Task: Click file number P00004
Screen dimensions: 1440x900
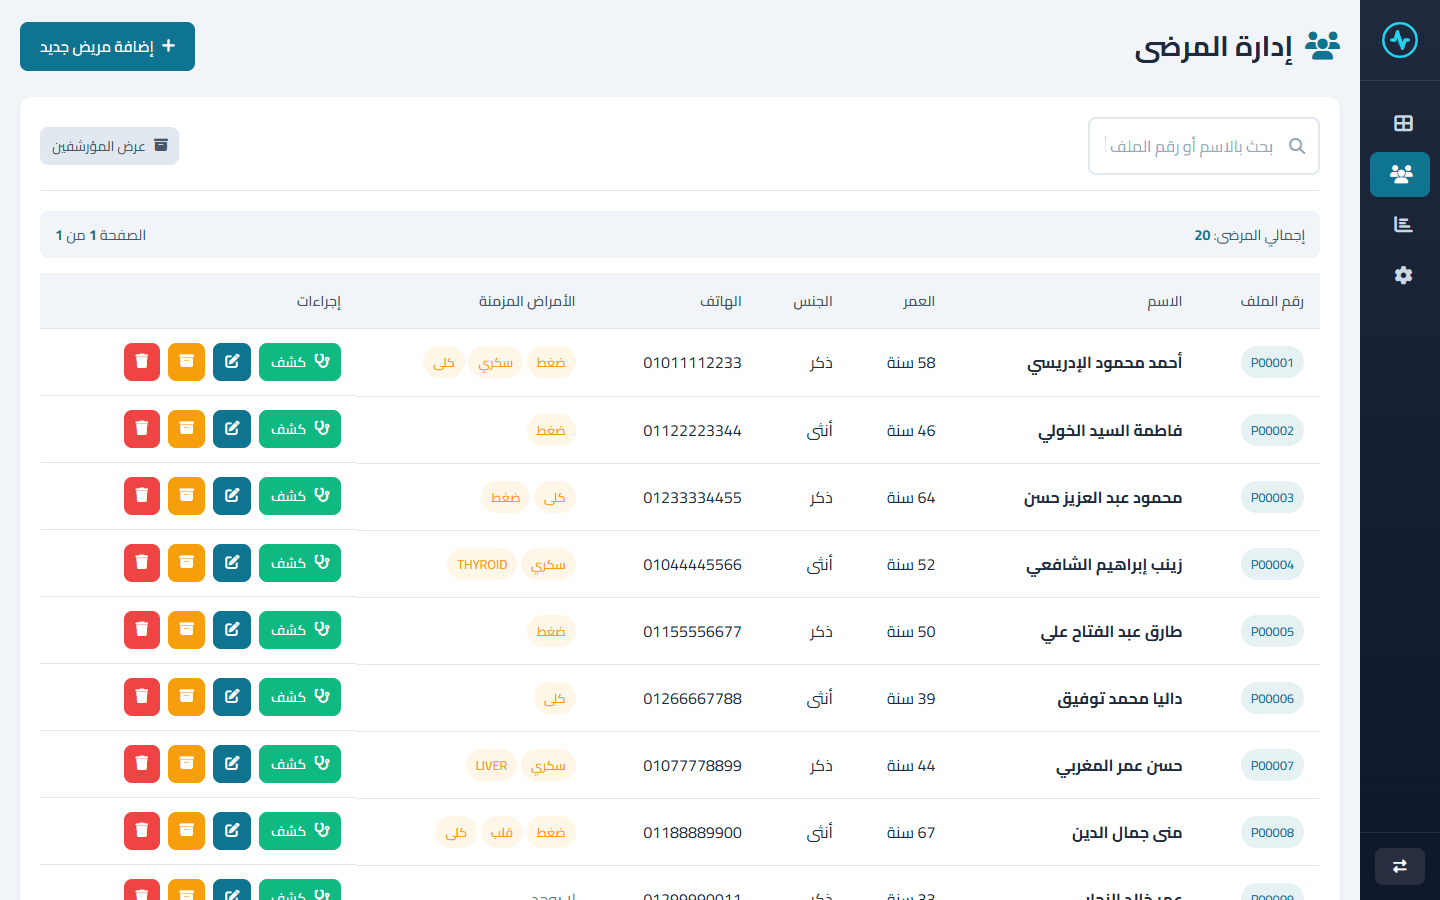Action: (x=1272, y=565)
